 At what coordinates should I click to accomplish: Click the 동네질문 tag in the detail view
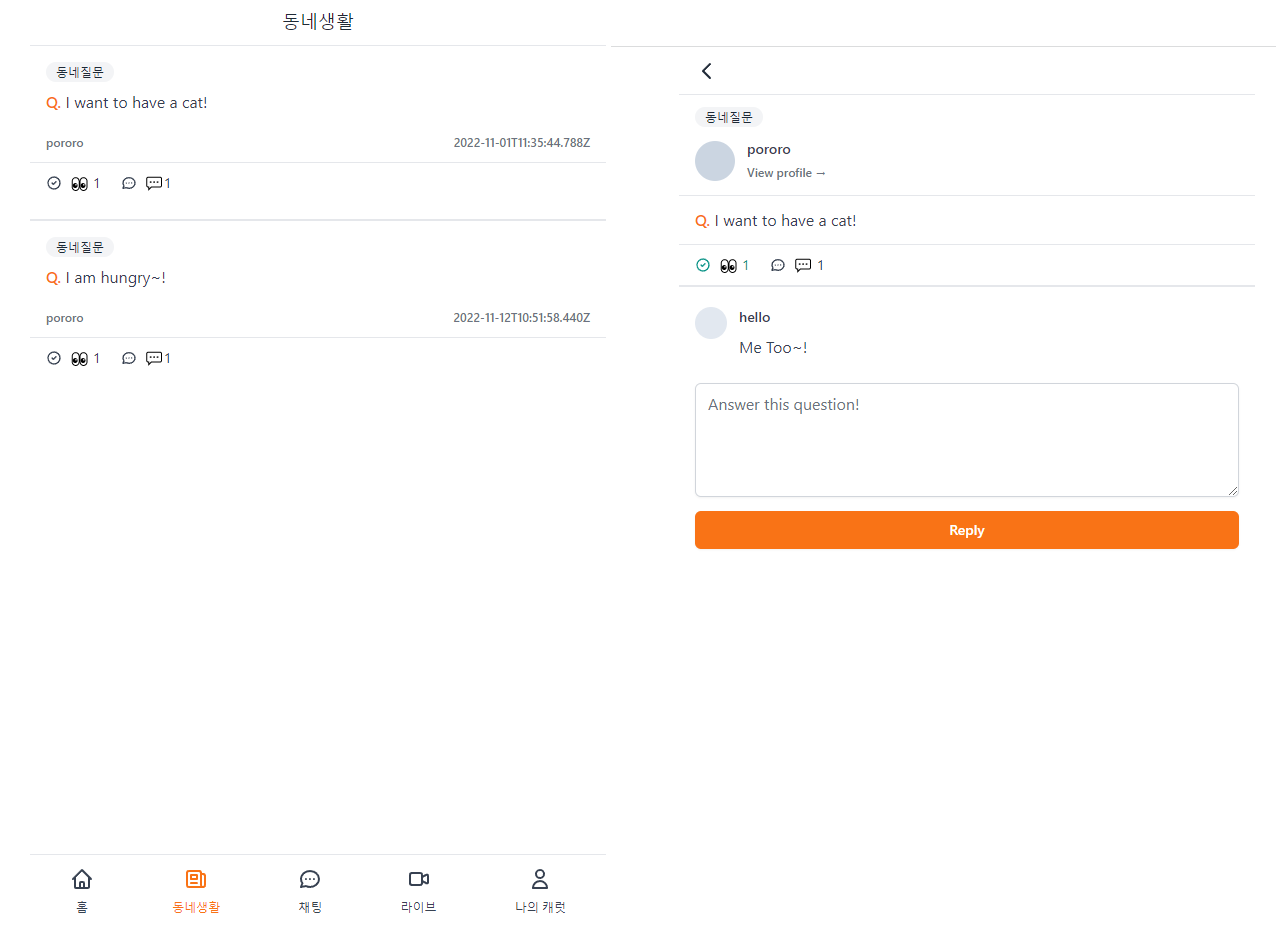point(729,117)
